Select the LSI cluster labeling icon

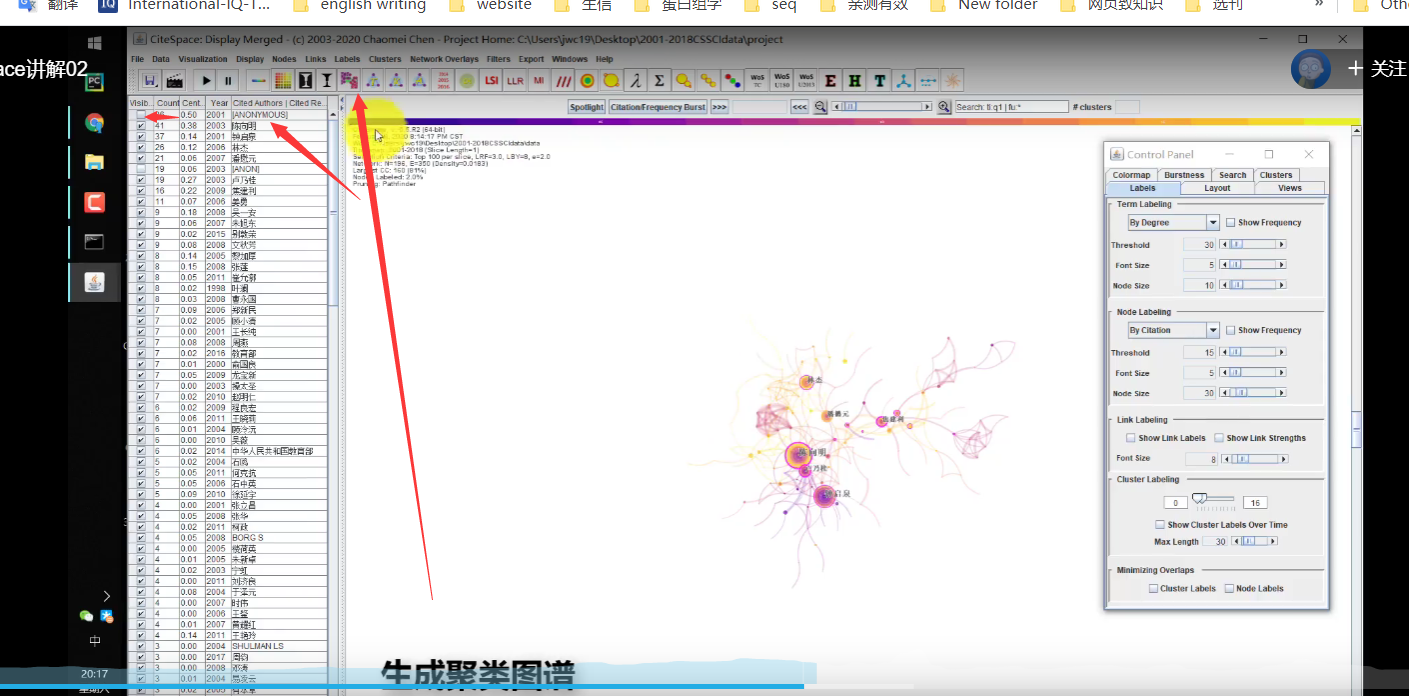(x=491, y=80)
